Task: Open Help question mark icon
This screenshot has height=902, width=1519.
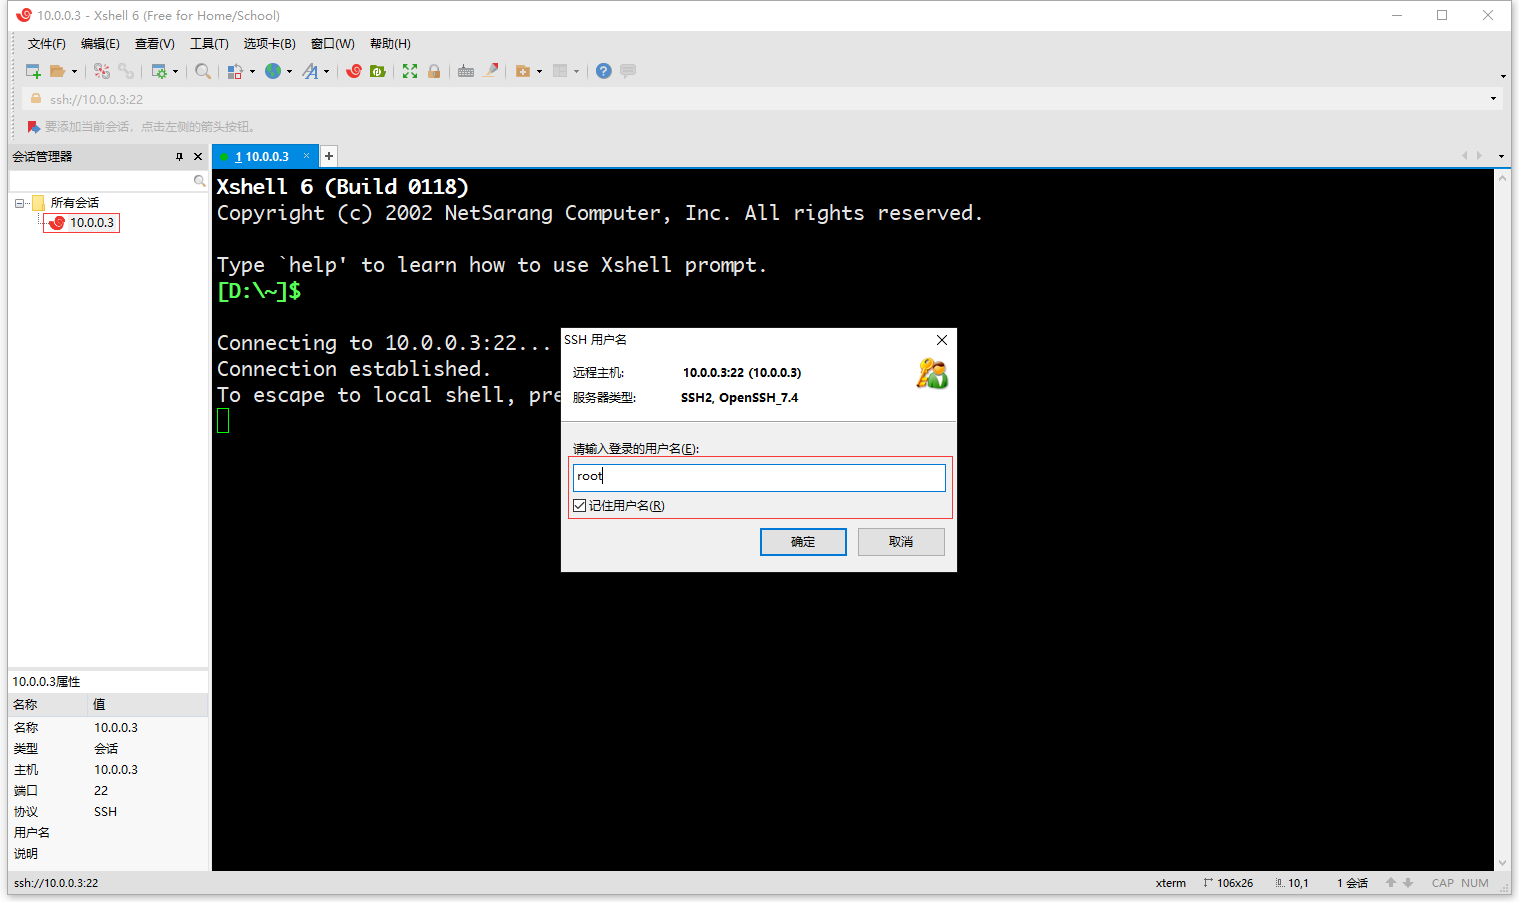Action: [604, 71]
